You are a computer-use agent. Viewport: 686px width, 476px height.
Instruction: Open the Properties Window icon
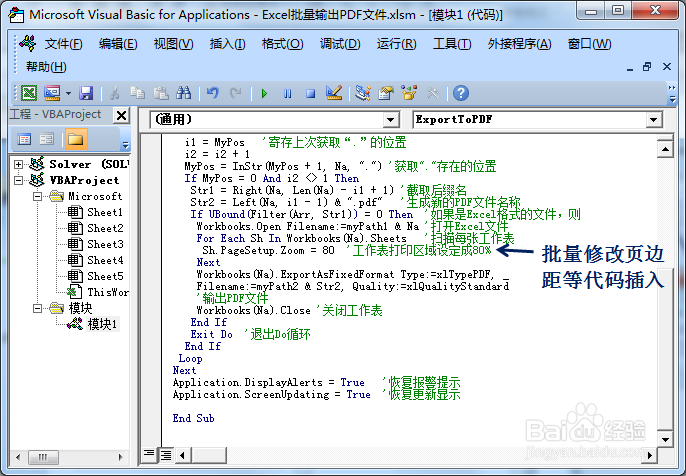(386, 93)
